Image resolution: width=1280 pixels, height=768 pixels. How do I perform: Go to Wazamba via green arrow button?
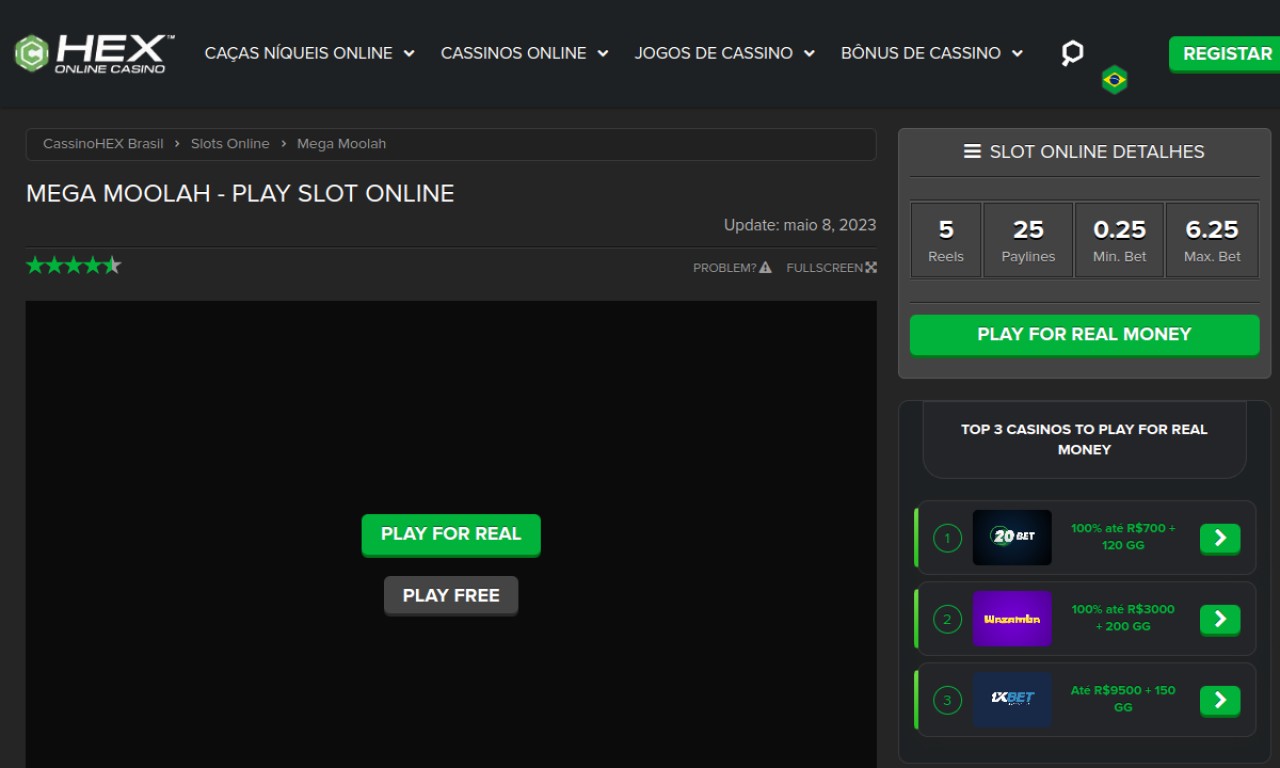tap(1220, 619)
